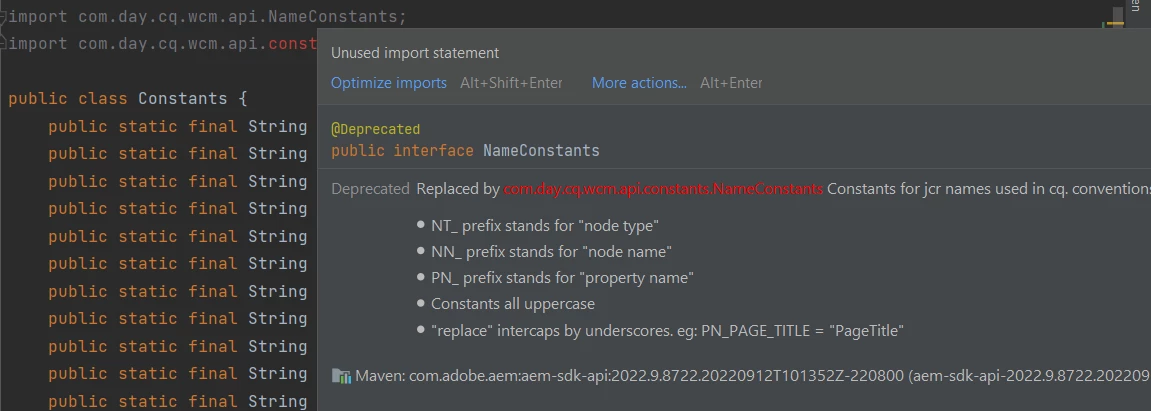The image size is (1151, 411).
Task: Open the vertical tool window tab on the right edge
Action: pyautogui.click(x=1138, y=8)
